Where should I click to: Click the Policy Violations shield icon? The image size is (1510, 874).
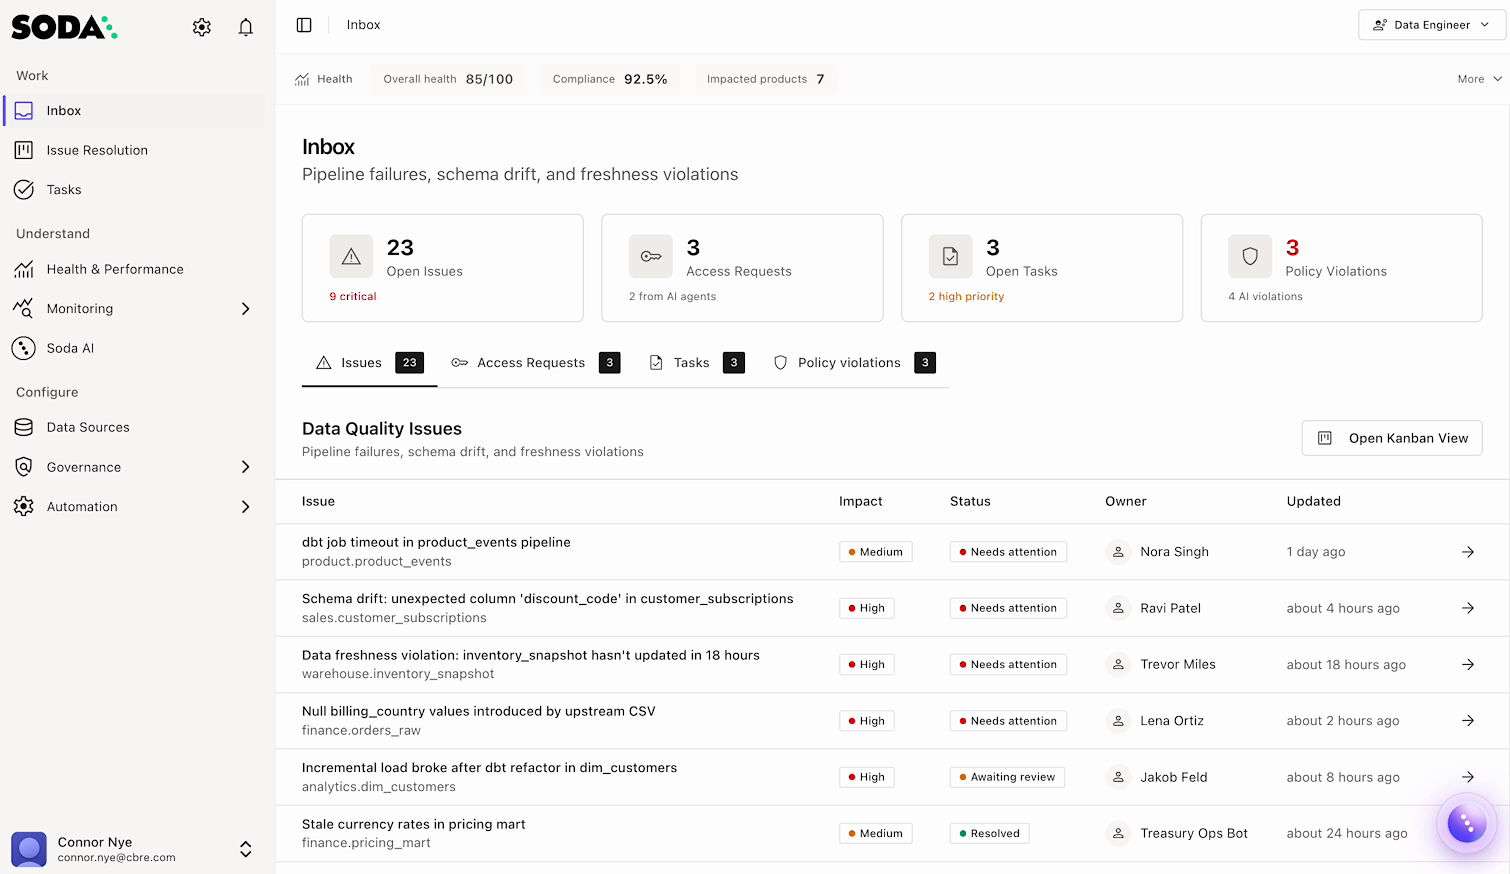(x=1250, y=257)
